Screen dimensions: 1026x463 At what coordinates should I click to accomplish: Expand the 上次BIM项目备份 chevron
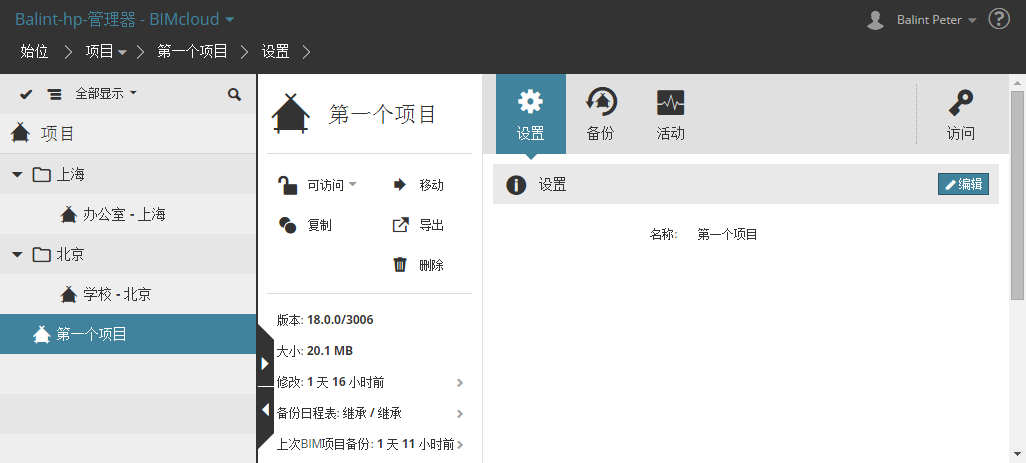(460, 445)
